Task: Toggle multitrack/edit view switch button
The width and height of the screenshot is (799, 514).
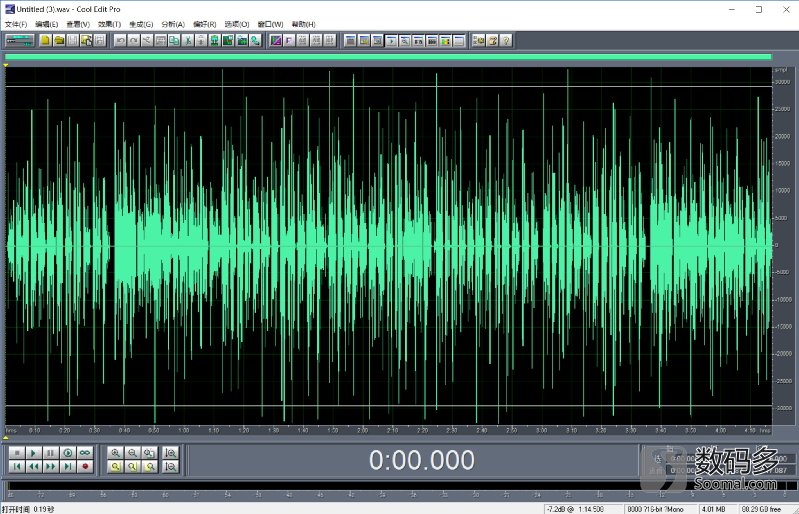Action: pos(19,41)
